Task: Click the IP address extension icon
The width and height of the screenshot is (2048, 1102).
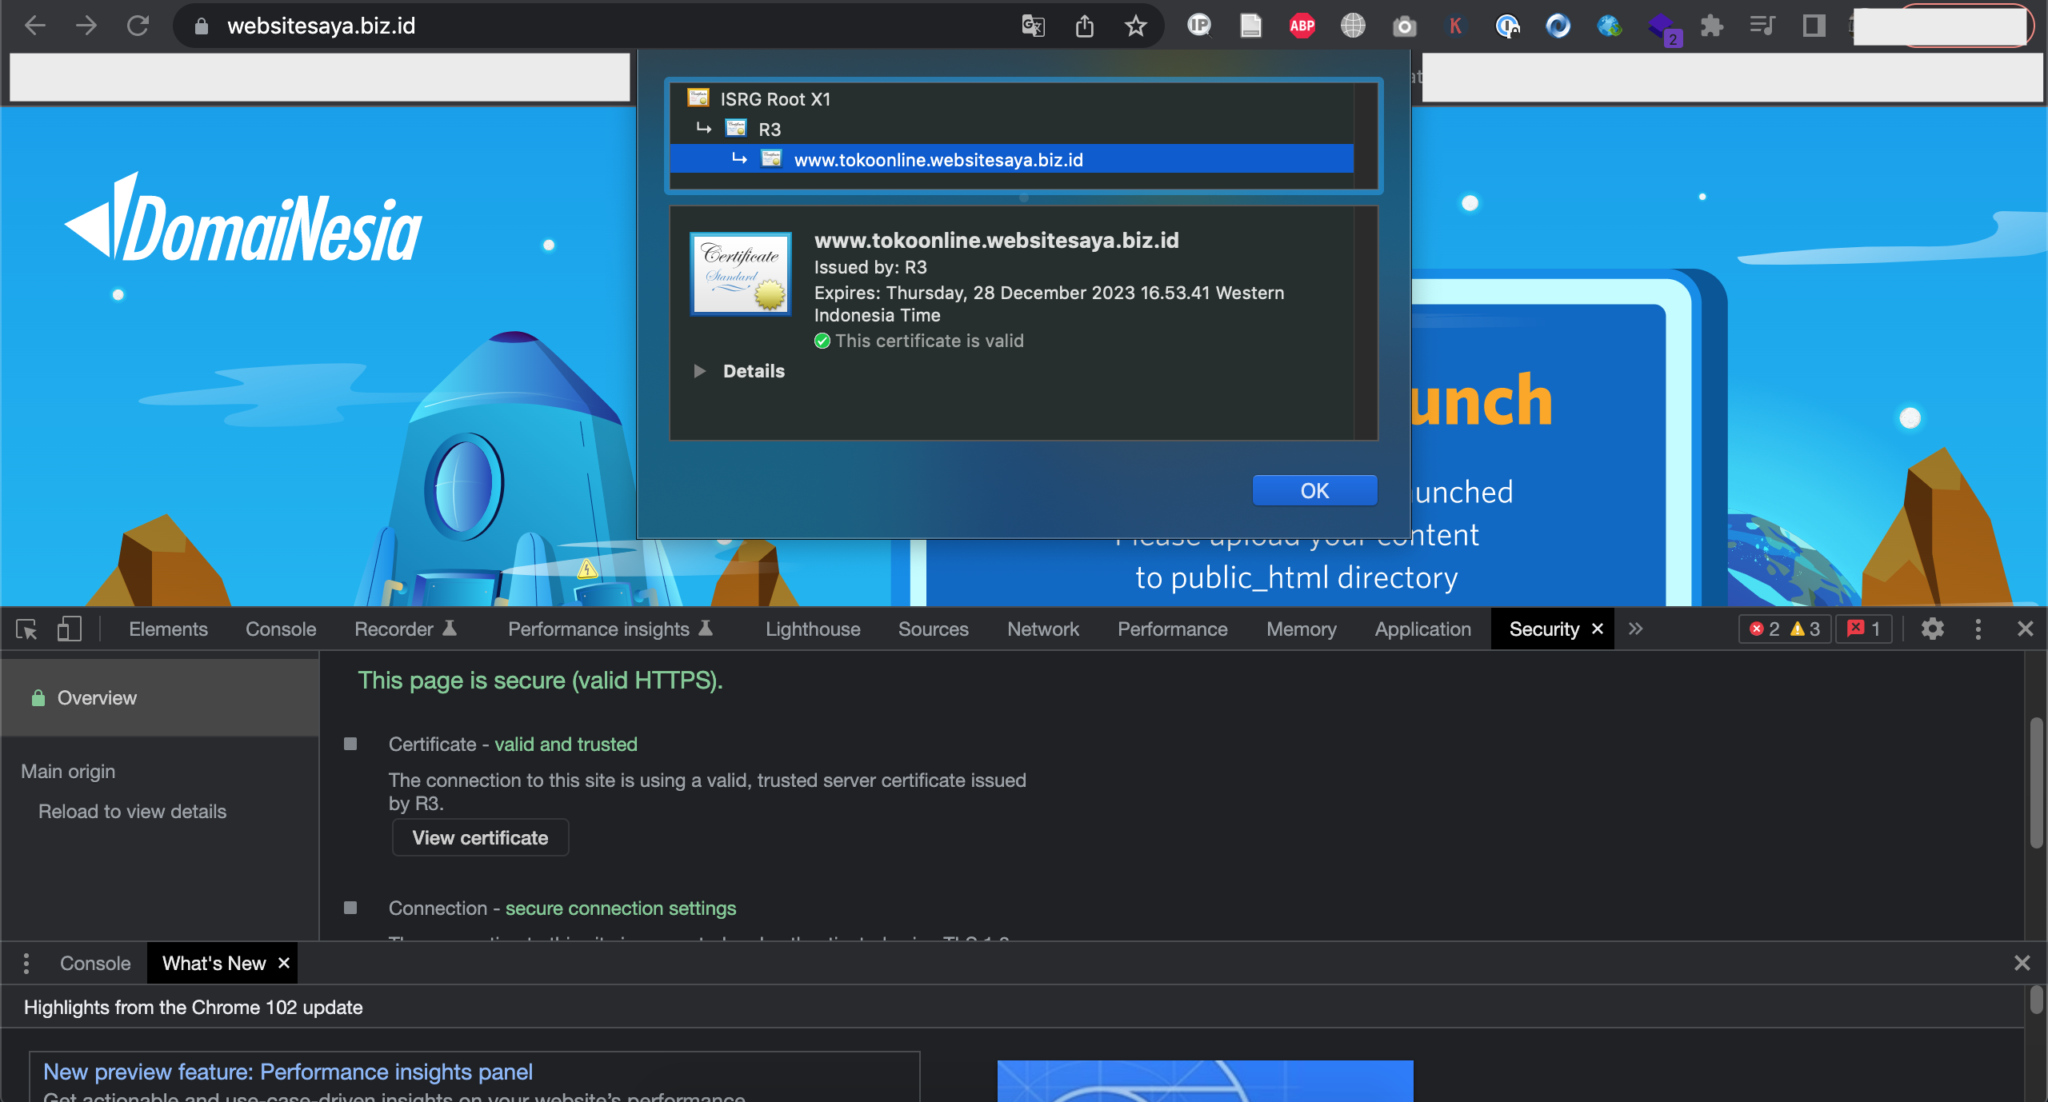Action: (x=1199, y=26)
